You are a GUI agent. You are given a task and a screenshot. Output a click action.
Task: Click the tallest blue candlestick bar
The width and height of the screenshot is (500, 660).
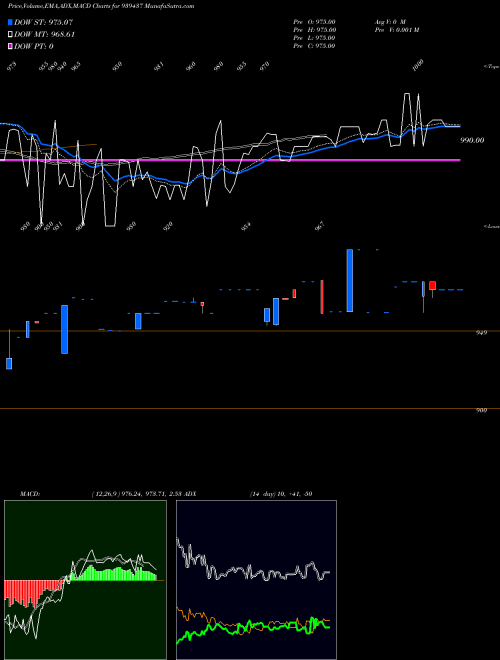pyautogui.click(x=349, y=280)
